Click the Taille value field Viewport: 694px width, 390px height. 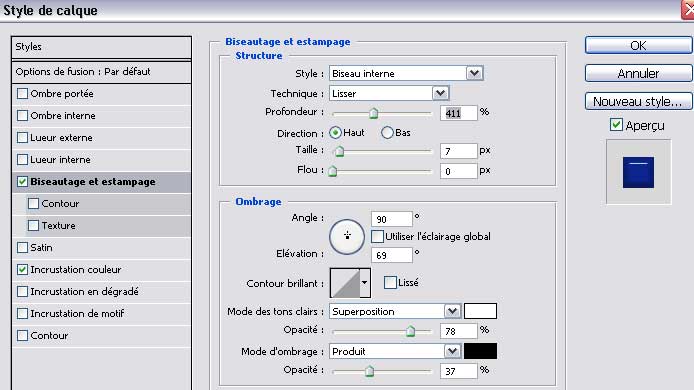[x=459, y=151]
